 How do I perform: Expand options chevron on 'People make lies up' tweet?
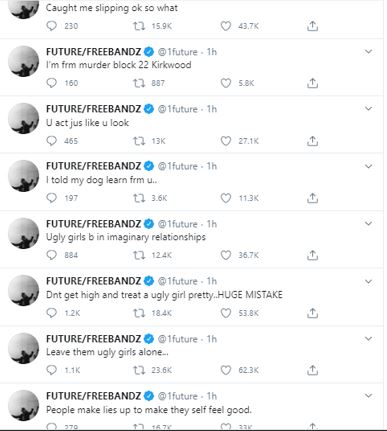368,396
